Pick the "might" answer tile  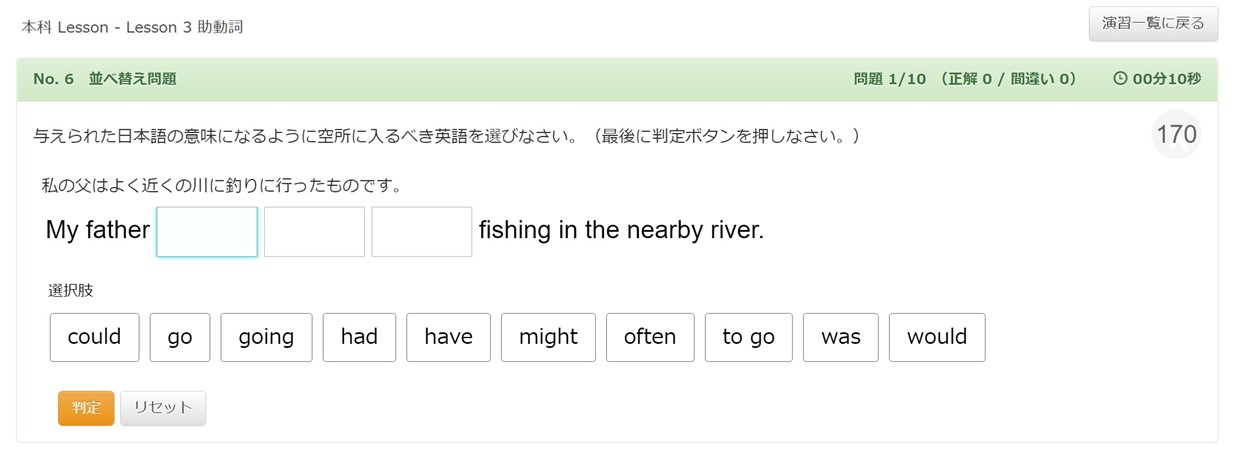pyautogui.click(x=548, y=337)
